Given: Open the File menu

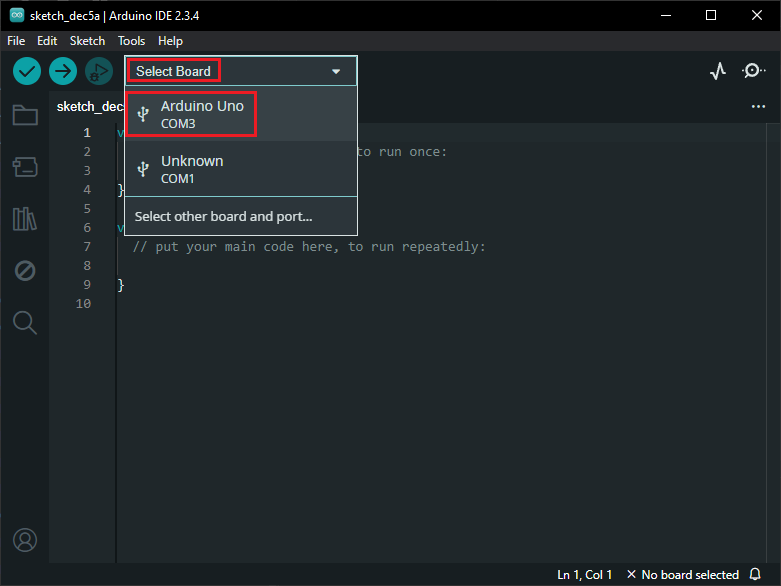Looking at the screenshot, I should pos(16,41).
